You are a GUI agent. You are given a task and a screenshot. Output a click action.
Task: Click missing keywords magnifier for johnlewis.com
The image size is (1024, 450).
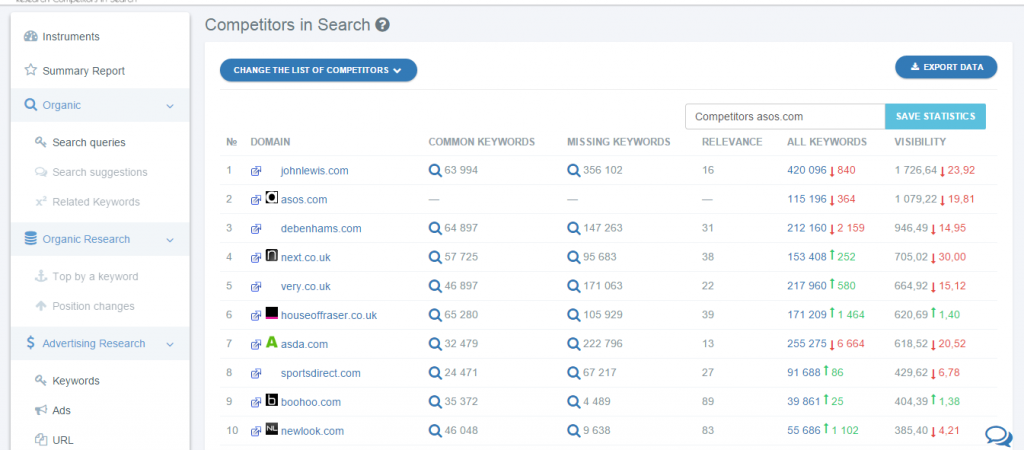(573, 170)
